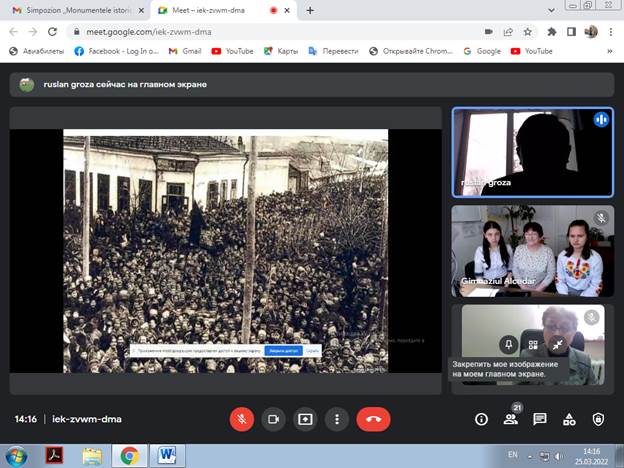The image size is (624, 468).
Task: Click the Gmail bookmark
Action: [x=185, y=51]
